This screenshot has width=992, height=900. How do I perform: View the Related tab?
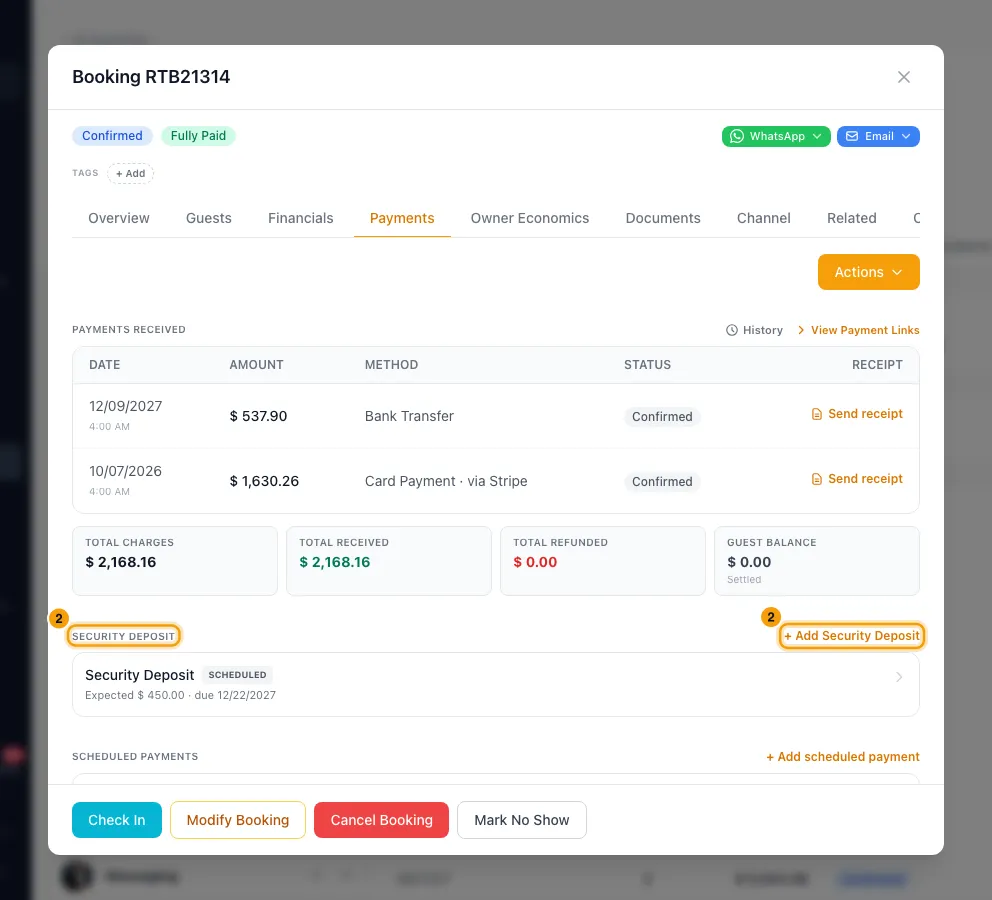852,218
